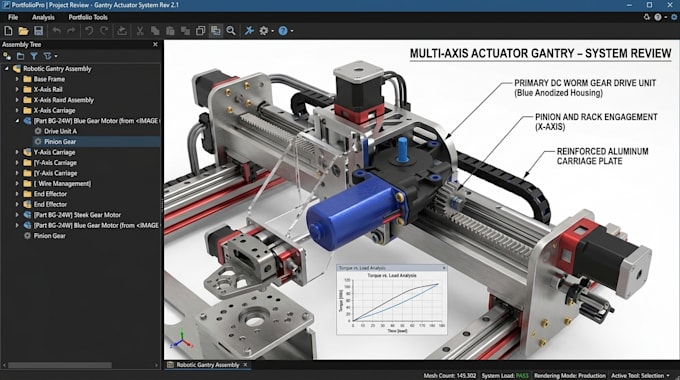Open dropdown arrow next to blue Help icon
680x380 pixels.
(x=292, y=31)
